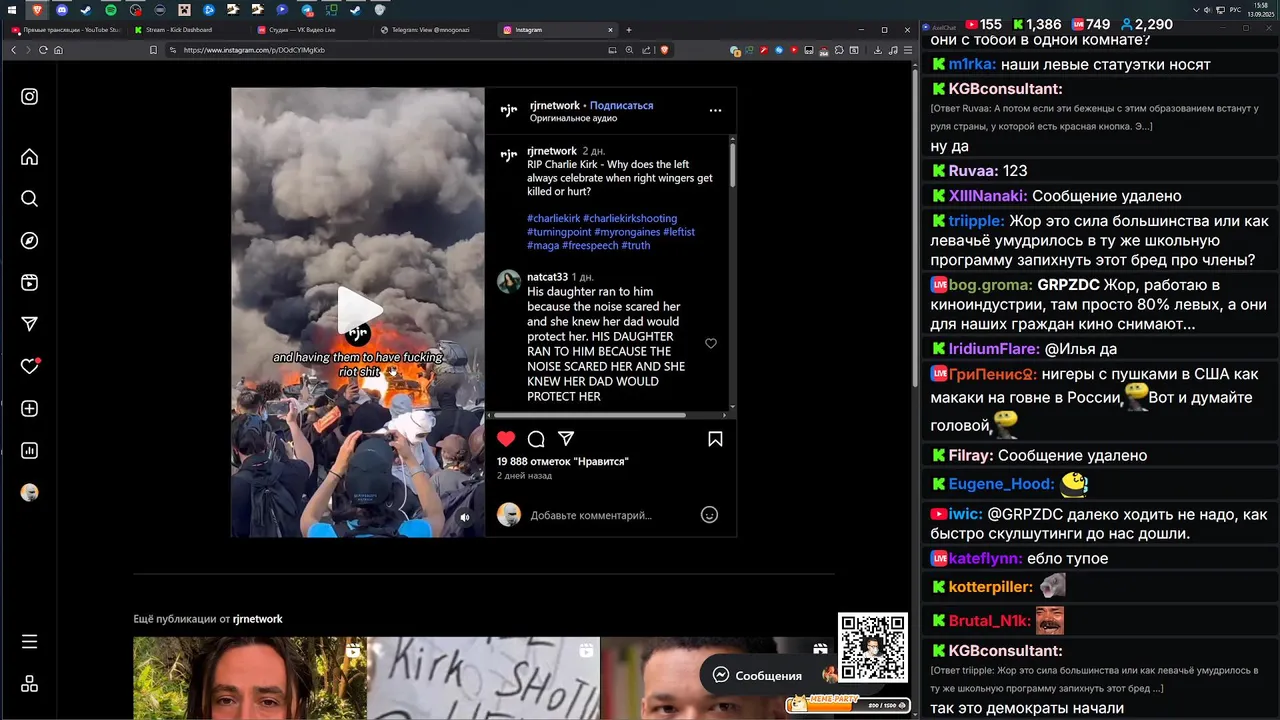The width and height of the screenshot is (1280, 720).
Task: Click Brutal_N1k username in chat
Action: (x=989, y=621)
